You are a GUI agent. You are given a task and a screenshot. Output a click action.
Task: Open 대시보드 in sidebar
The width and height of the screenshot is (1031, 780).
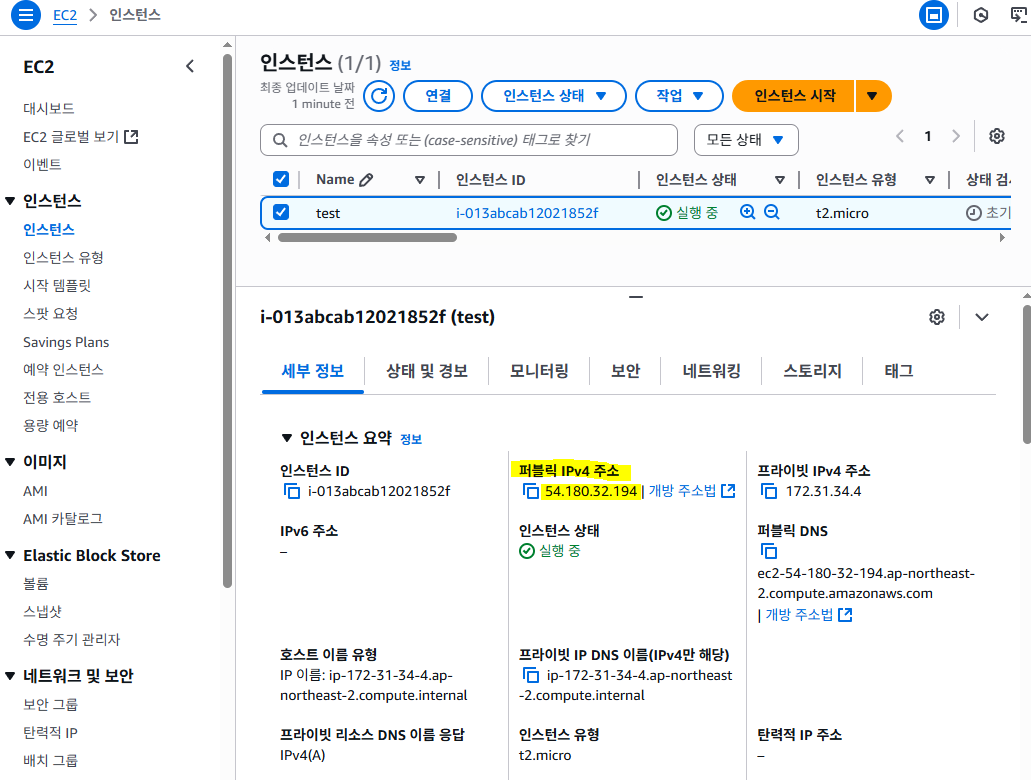click(x=49, y=109)
